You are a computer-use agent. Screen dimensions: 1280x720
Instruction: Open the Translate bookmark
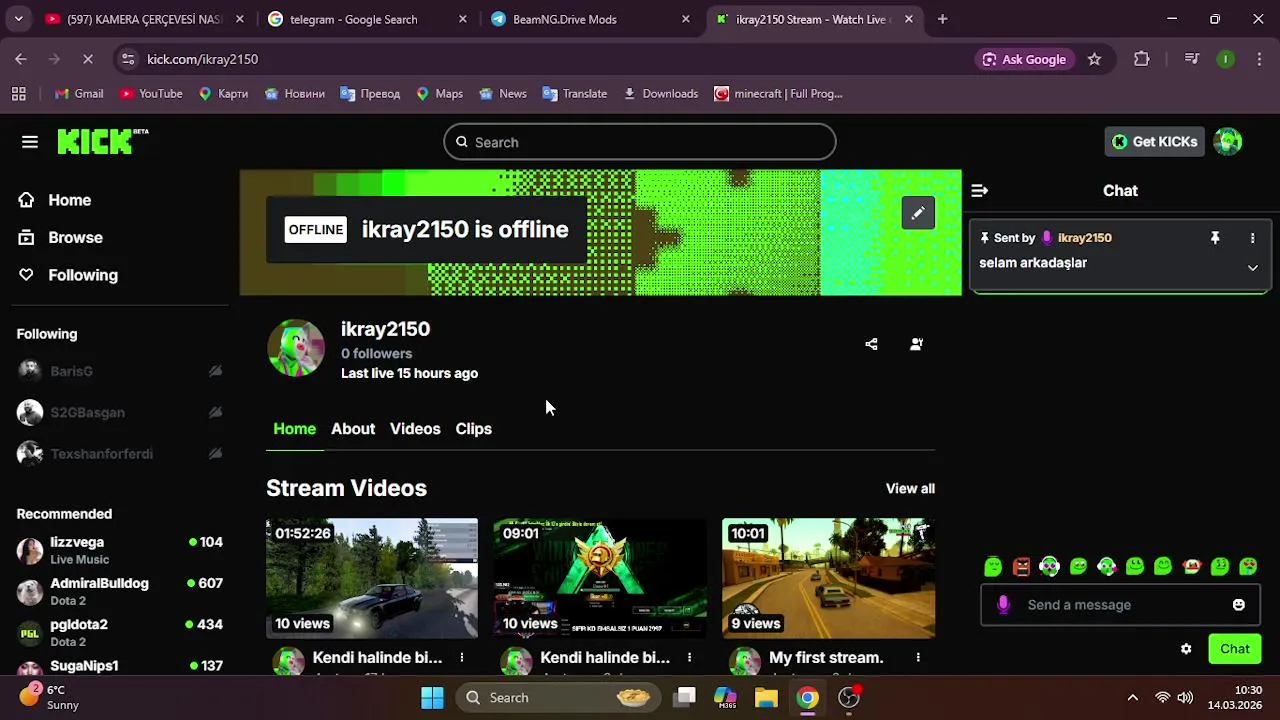[575, 94]
